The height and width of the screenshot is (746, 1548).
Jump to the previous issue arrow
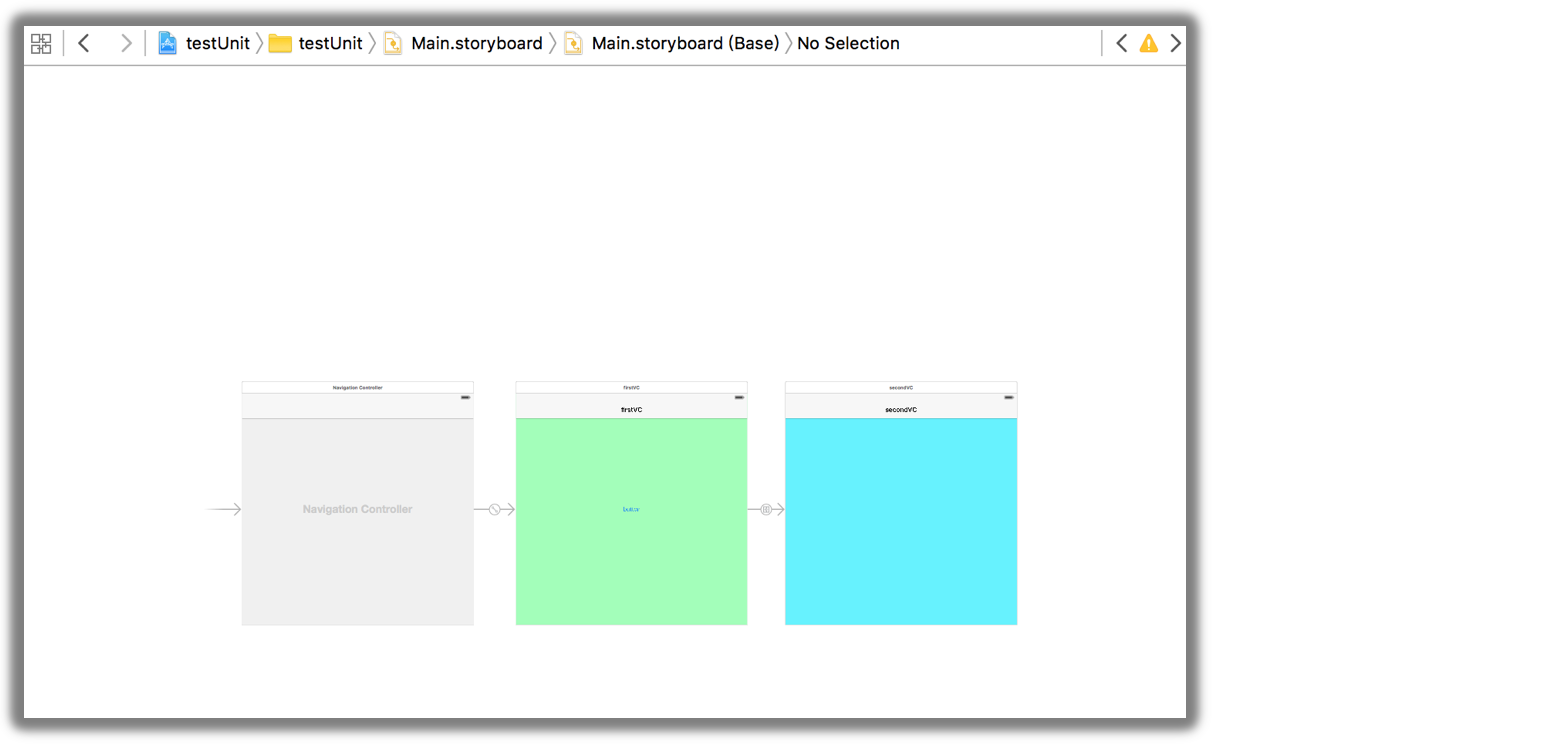coord(1122,43)
